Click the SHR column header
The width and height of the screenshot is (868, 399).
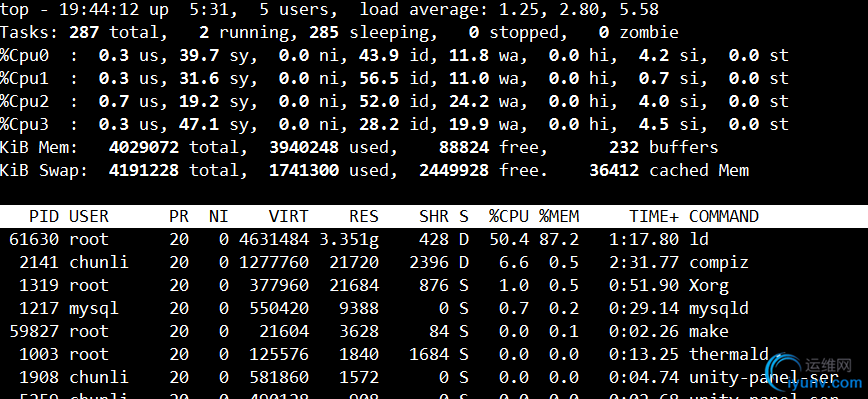(x=434, y=216)
